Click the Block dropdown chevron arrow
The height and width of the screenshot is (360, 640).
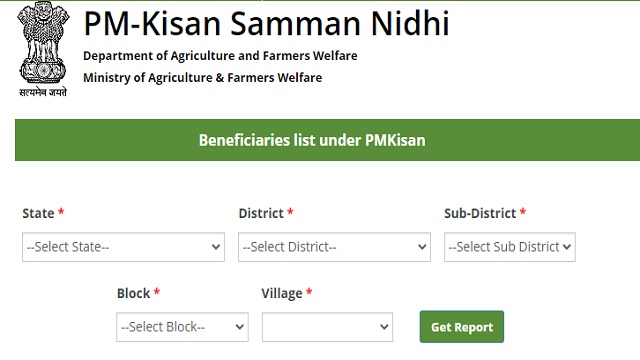(240, 327)
